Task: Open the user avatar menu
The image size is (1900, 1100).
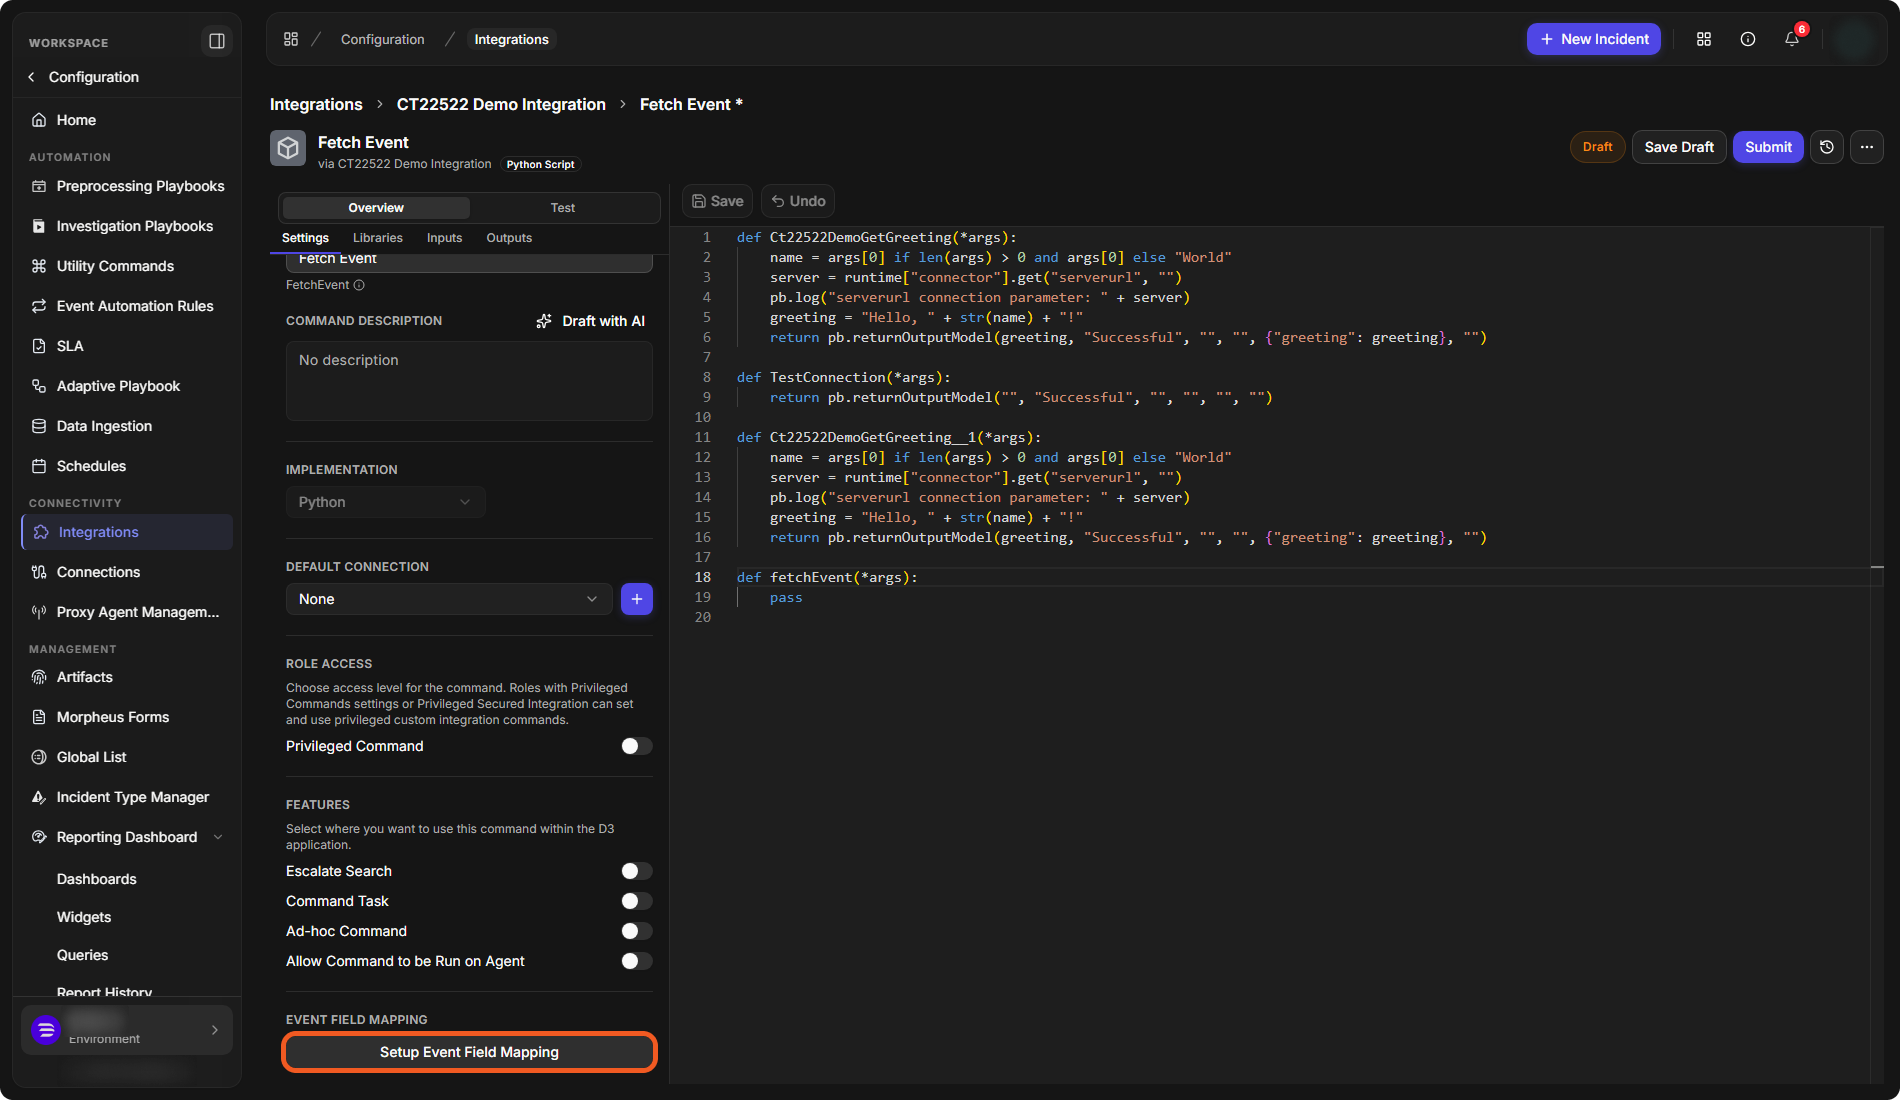Action: point(1855,39)
